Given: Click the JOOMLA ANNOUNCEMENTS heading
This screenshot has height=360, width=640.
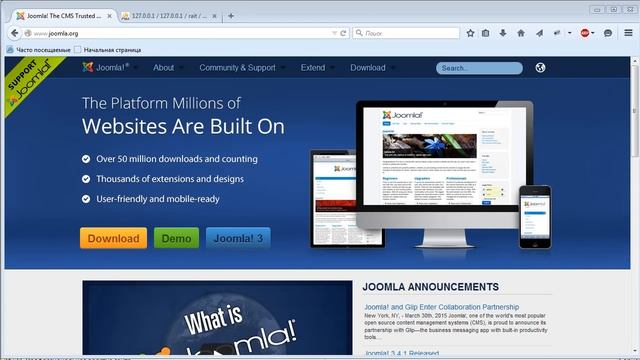Looking at the screenshot, I should 430,287.
